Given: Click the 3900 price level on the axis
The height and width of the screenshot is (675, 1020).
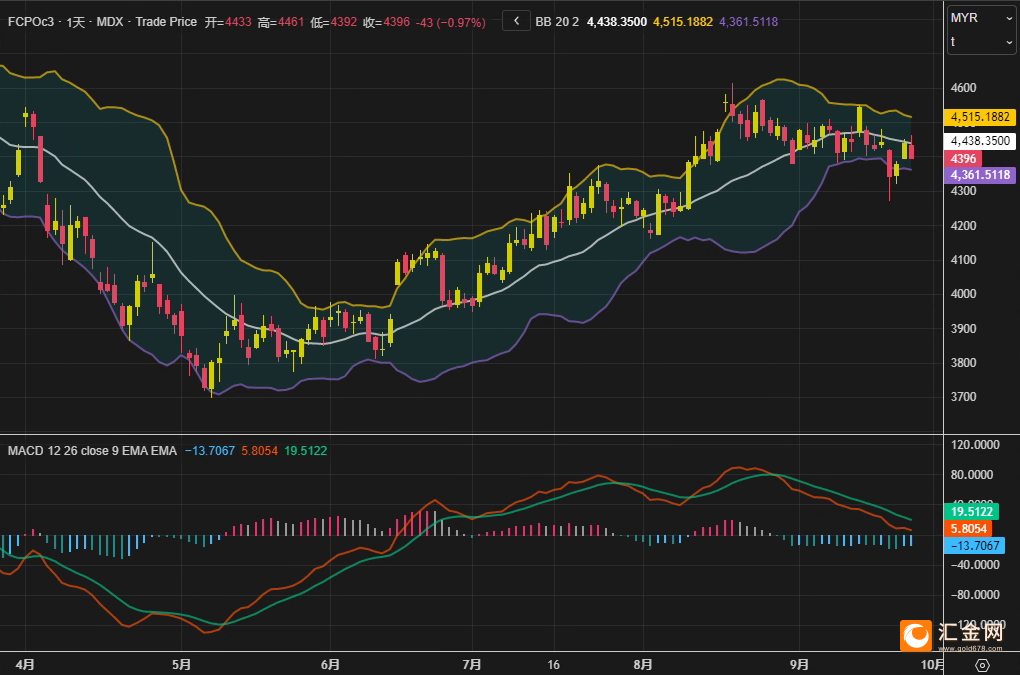Looking at the screenshot, I should point(963,328).
